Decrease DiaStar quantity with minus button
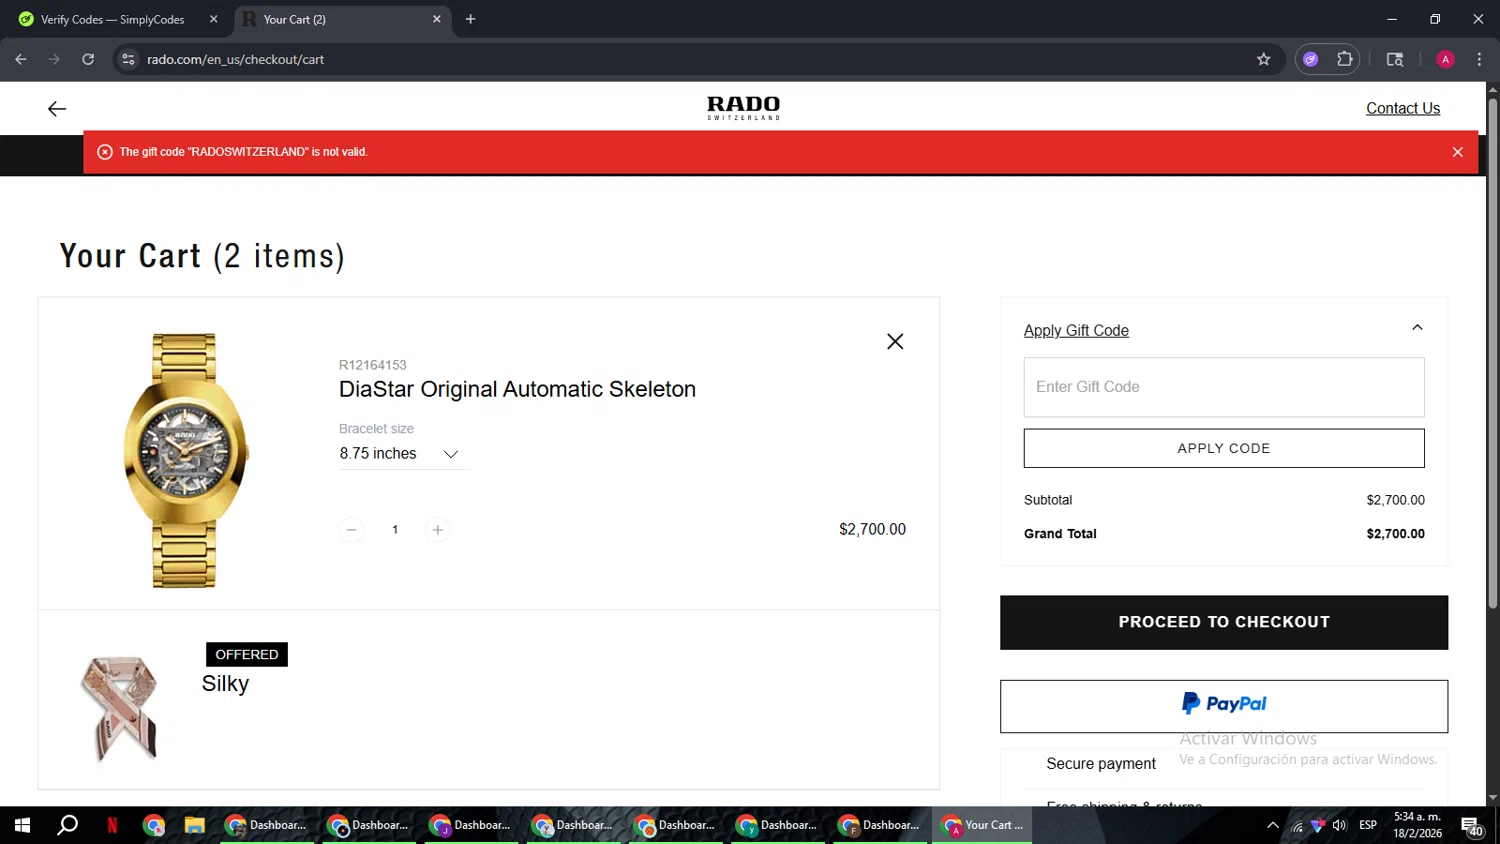The image size is (1500, 844). [351, 530]
